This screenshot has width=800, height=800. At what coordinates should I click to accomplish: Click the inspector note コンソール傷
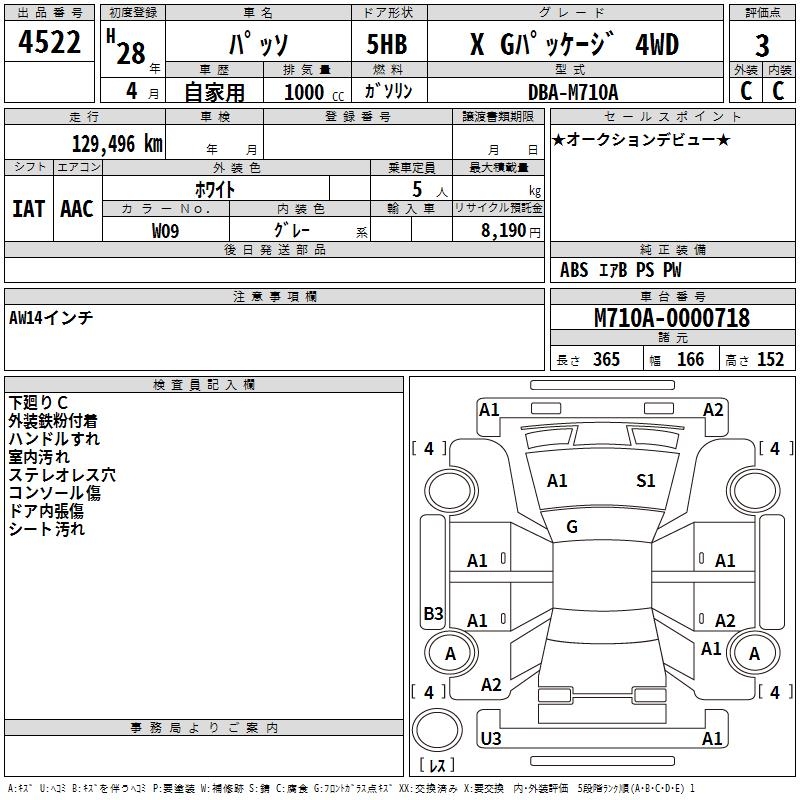pos(55,493)
